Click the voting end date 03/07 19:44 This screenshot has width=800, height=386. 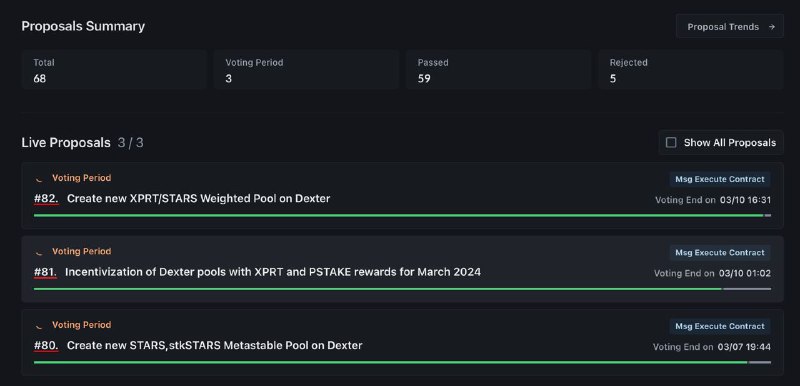pyautogui.click(x=744, y=347)
